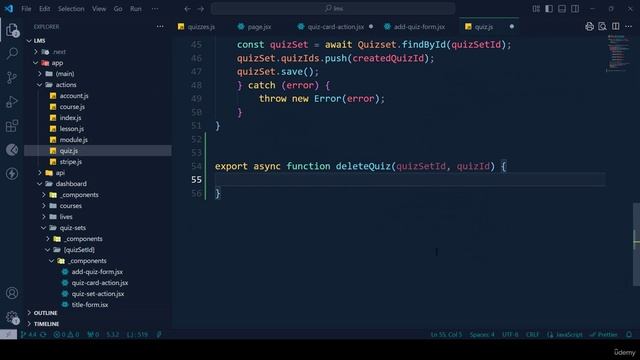Screen dimensions: 640x360
Task: Click the remote window status bar icon
Action: [x=8, y=334]
